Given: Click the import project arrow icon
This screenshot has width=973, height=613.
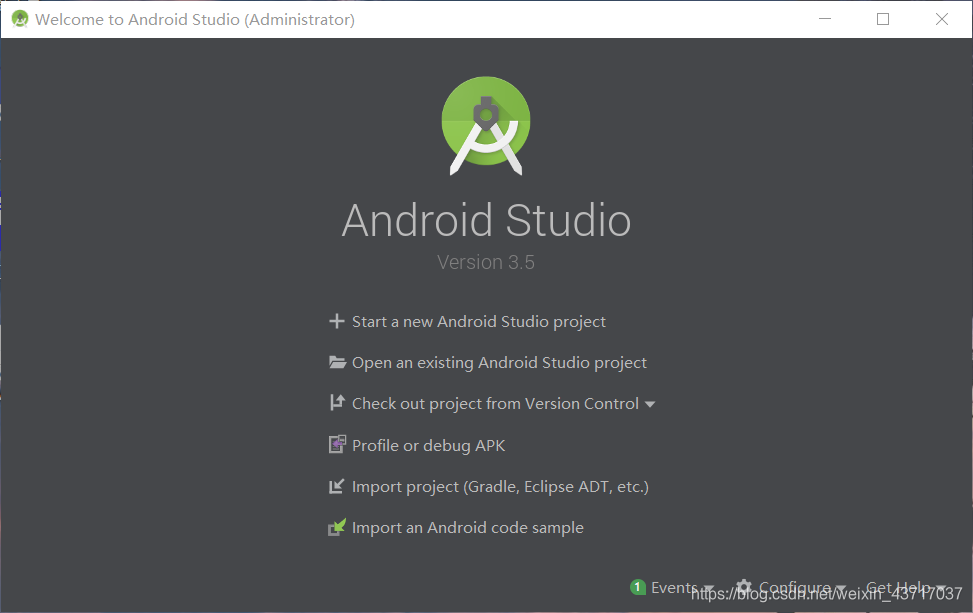Looking at the screenshot, I should 336,486.
